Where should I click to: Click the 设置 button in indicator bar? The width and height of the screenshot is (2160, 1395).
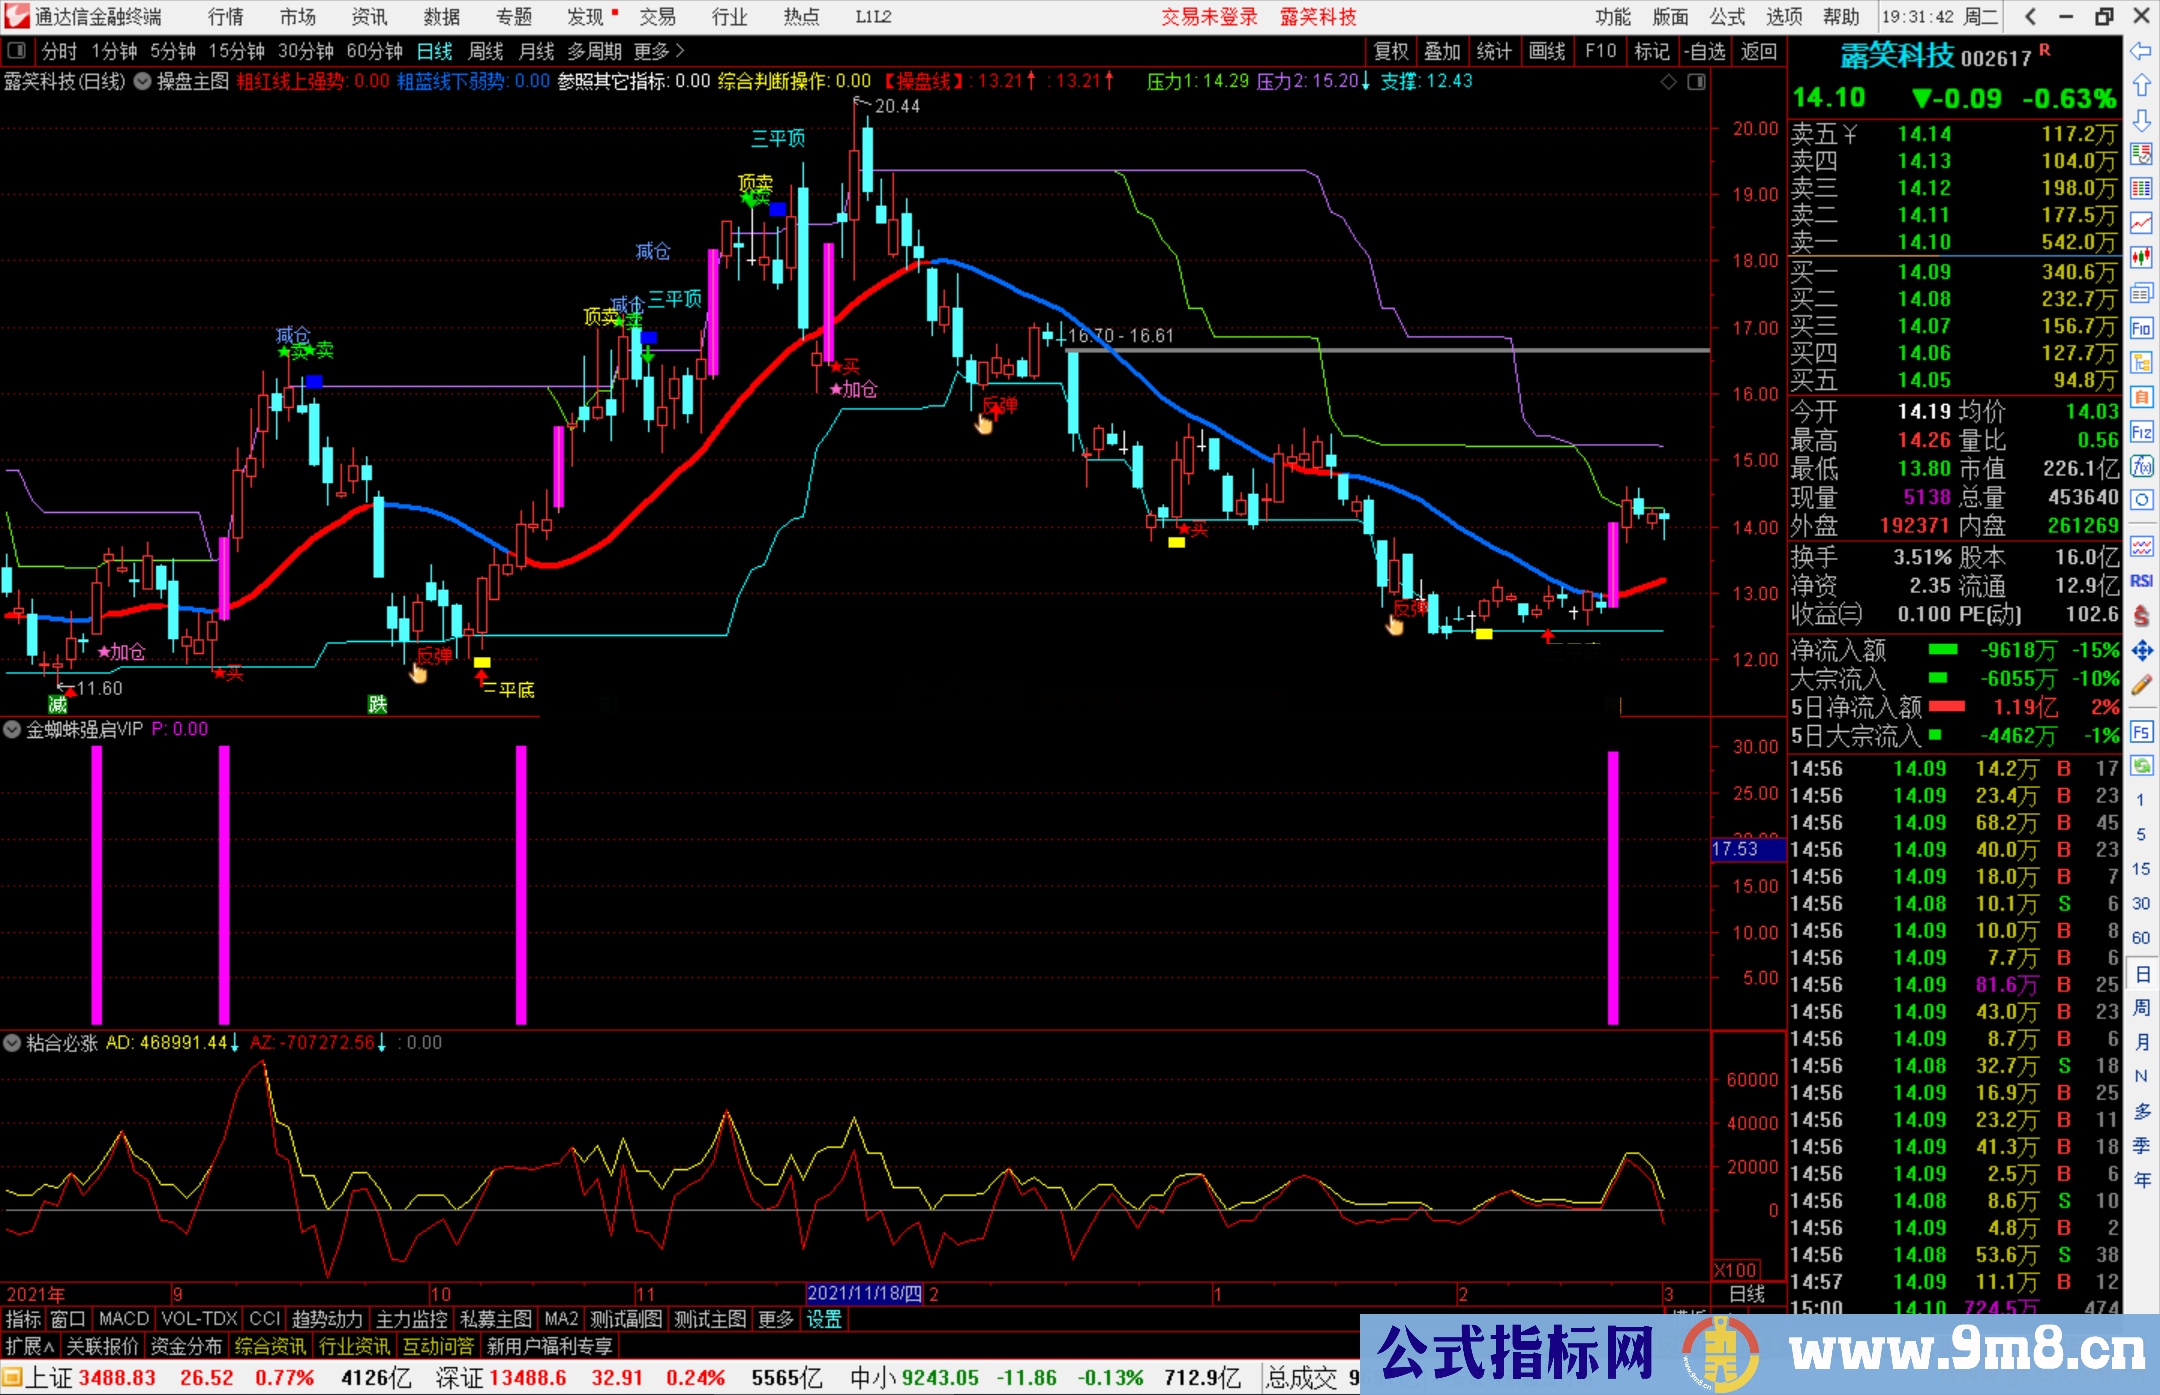coord(822,1319)
